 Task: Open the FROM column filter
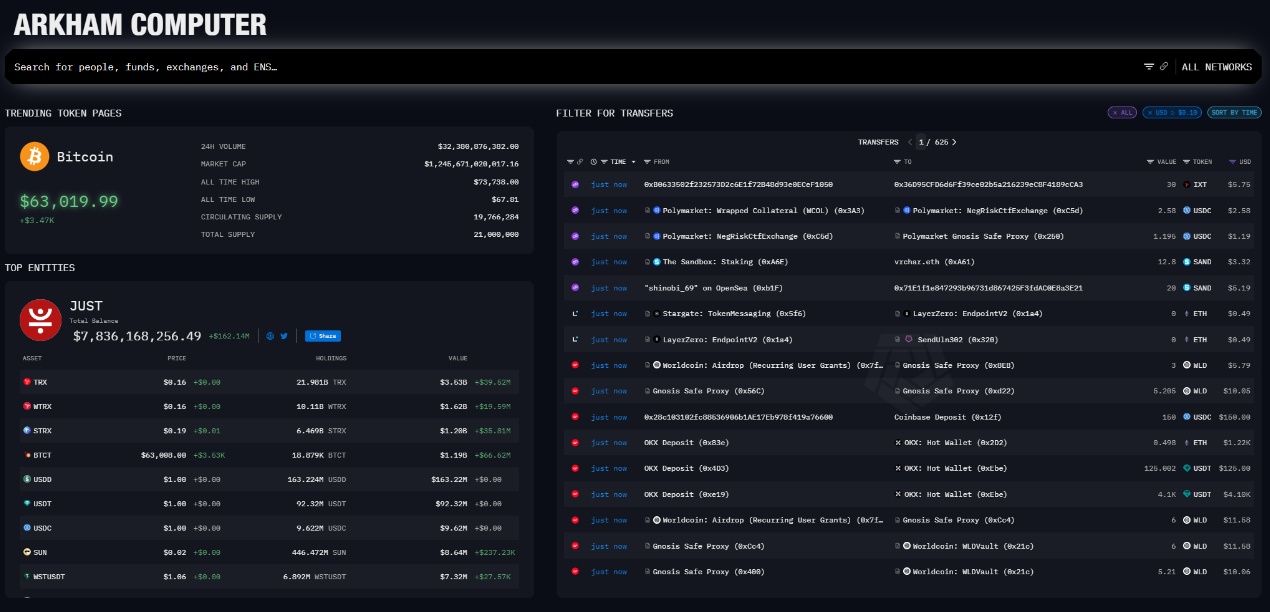click(648, 161)
